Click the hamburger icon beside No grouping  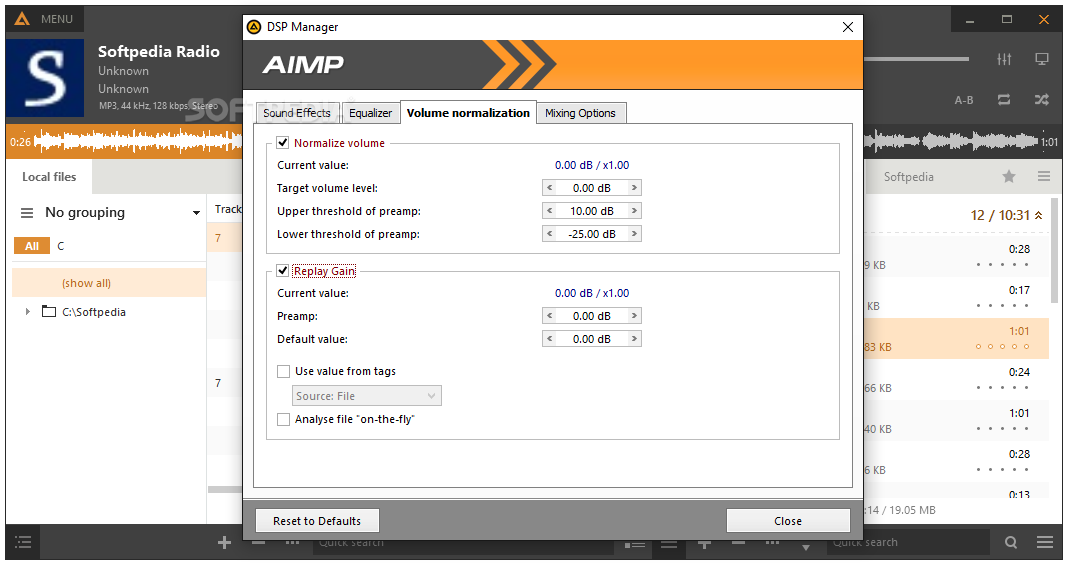(27, 213)
